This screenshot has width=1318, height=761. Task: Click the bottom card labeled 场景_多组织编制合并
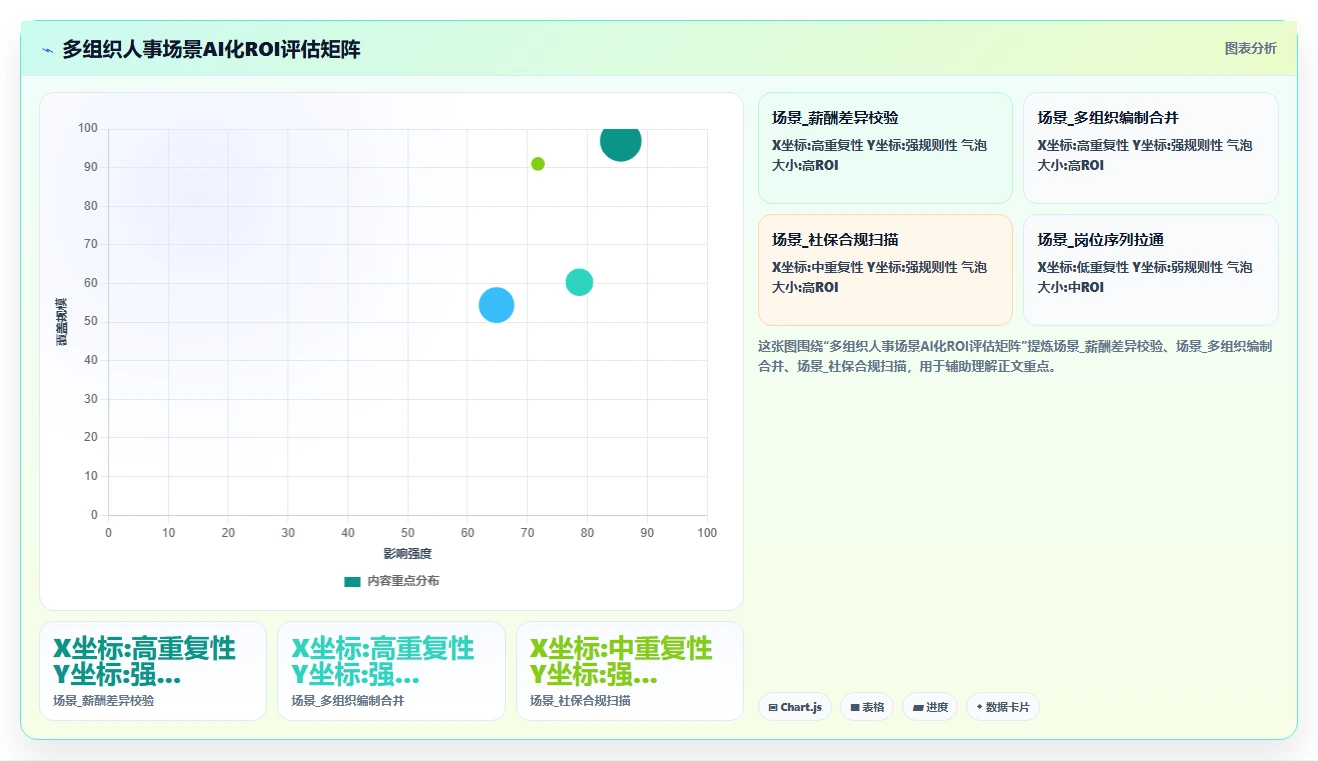coord(391,671)
